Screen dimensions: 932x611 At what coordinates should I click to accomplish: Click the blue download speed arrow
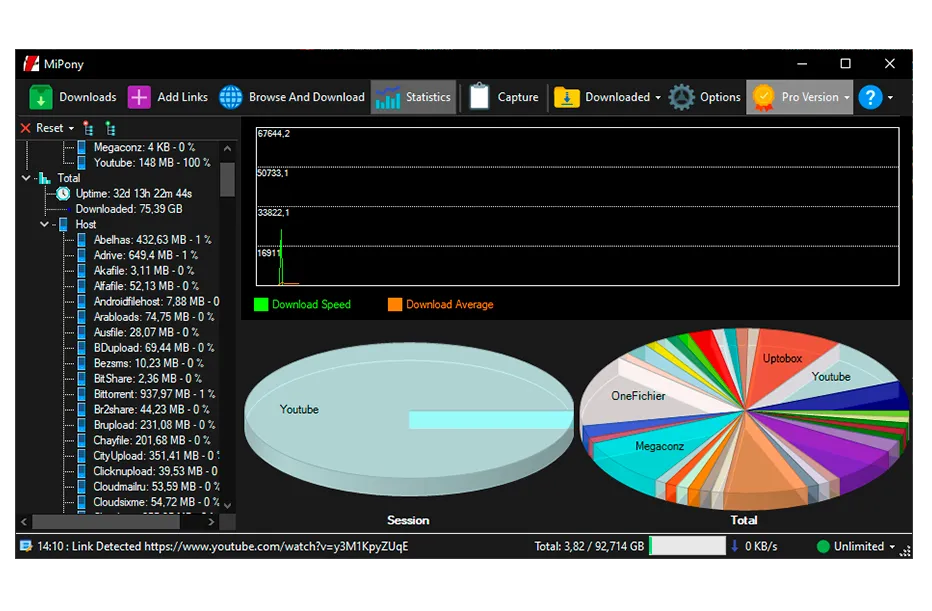tap(735, 546)
